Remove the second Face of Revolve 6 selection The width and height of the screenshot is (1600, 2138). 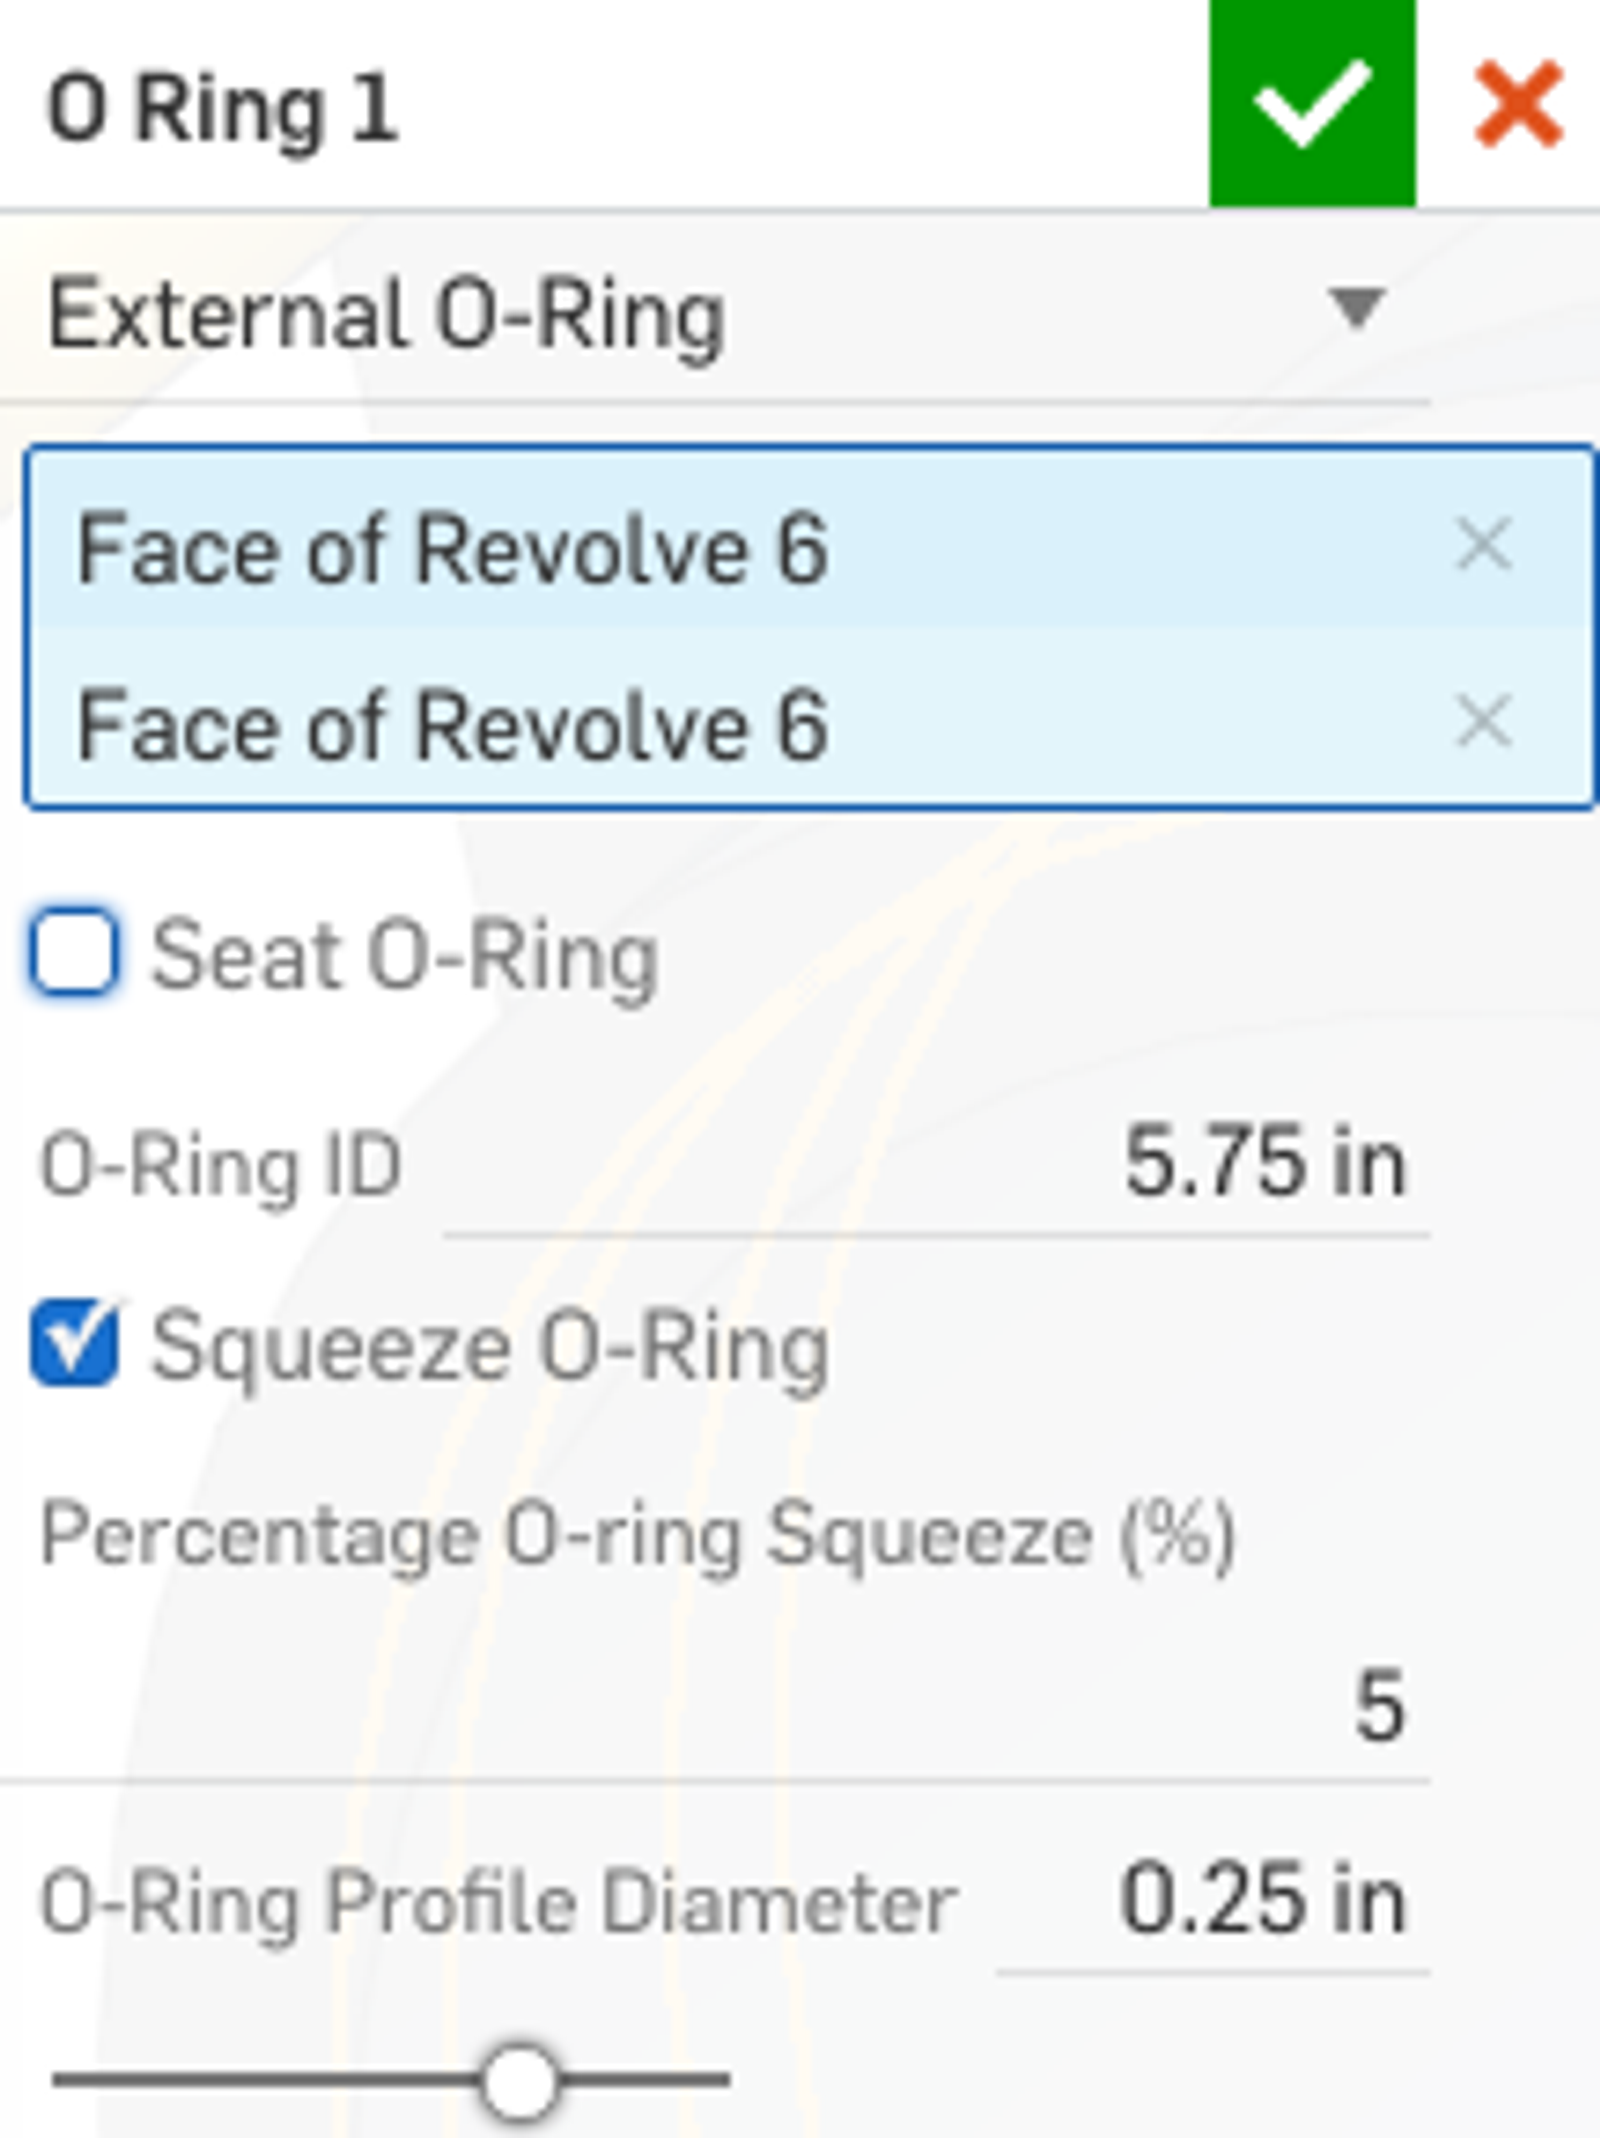pos(1483,722)
